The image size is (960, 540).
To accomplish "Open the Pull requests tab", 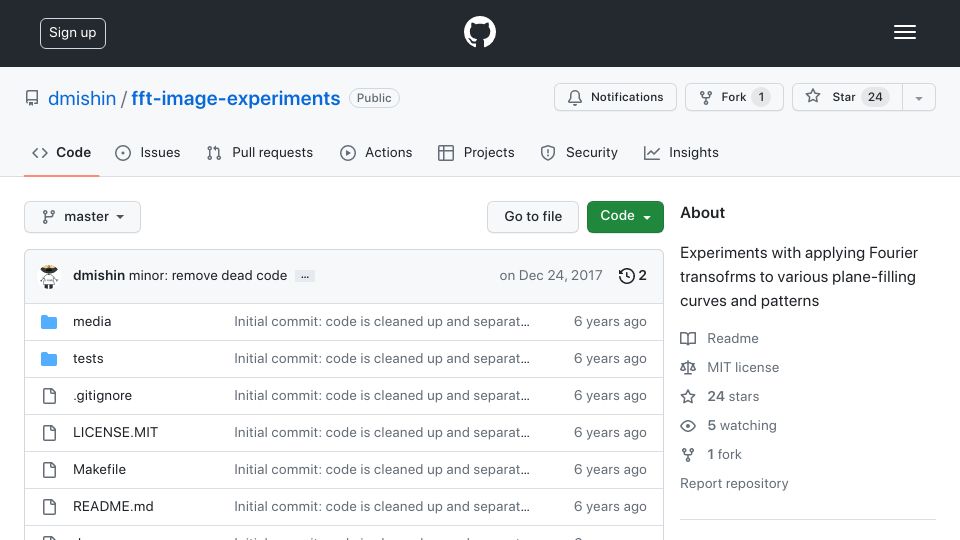I will [x=260, y=152].
